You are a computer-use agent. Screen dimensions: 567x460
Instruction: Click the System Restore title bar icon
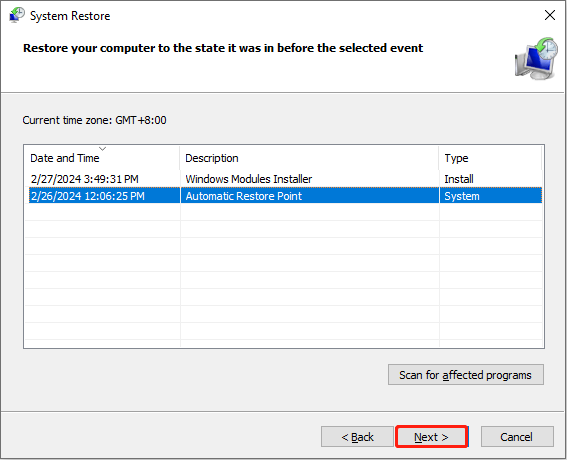(x=17, y=15)
